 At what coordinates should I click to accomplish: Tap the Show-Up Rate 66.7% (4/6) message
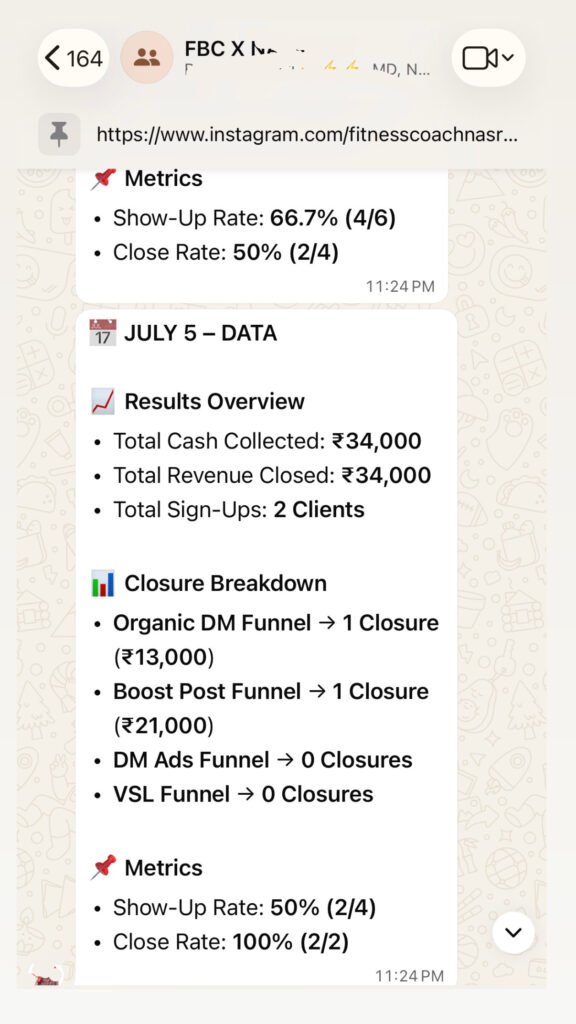pyautogui.click(x=245, y=218)
